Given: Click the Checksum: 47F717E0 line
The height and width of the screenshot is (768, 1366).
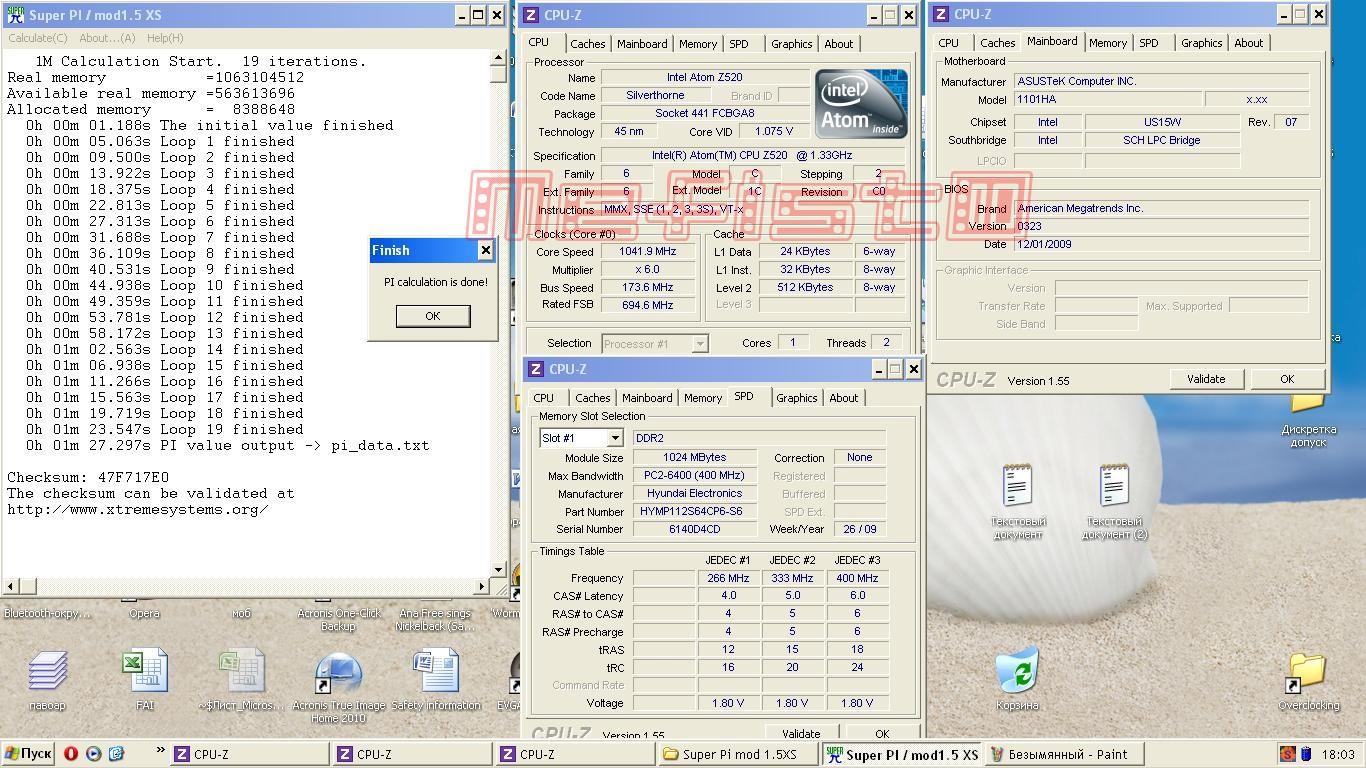Looking at the screenshot, I should [88, 477].
